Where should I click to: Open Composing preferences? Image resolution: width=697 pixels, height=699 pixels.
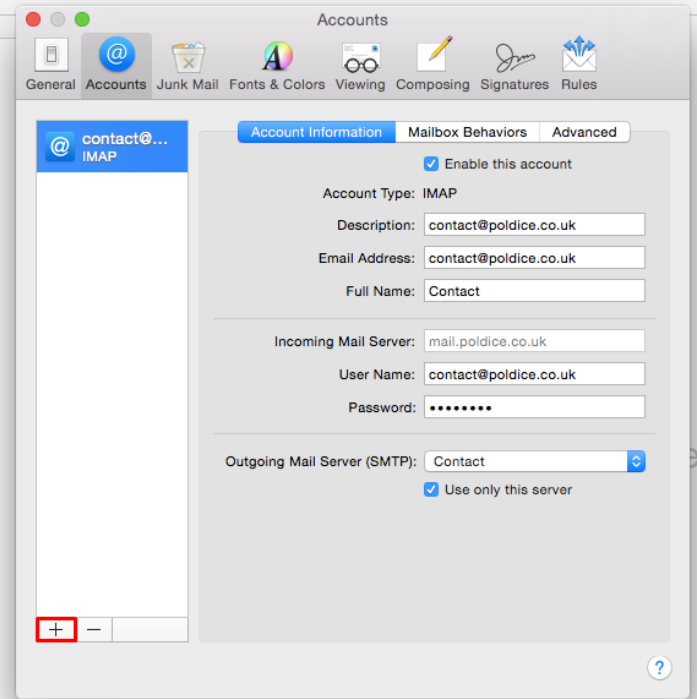point(433,64)
